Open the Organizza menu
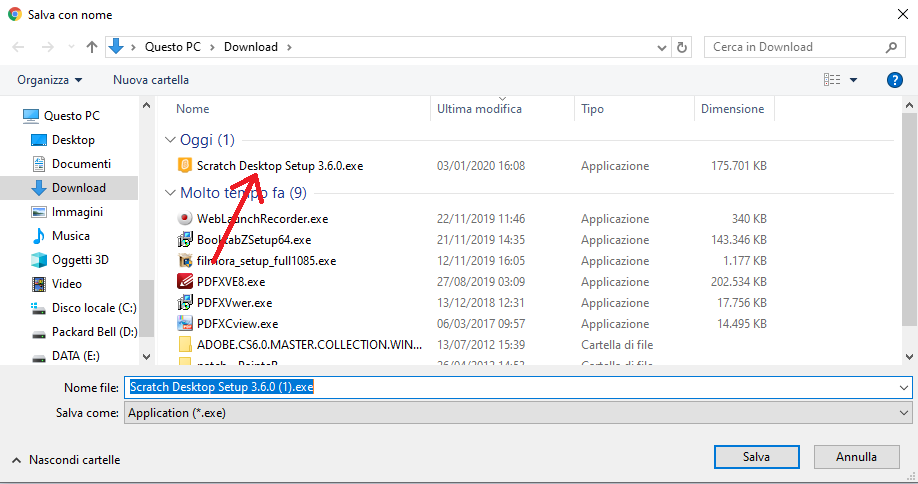This screenshot has width=918, height=484. [x=49, y=80]
